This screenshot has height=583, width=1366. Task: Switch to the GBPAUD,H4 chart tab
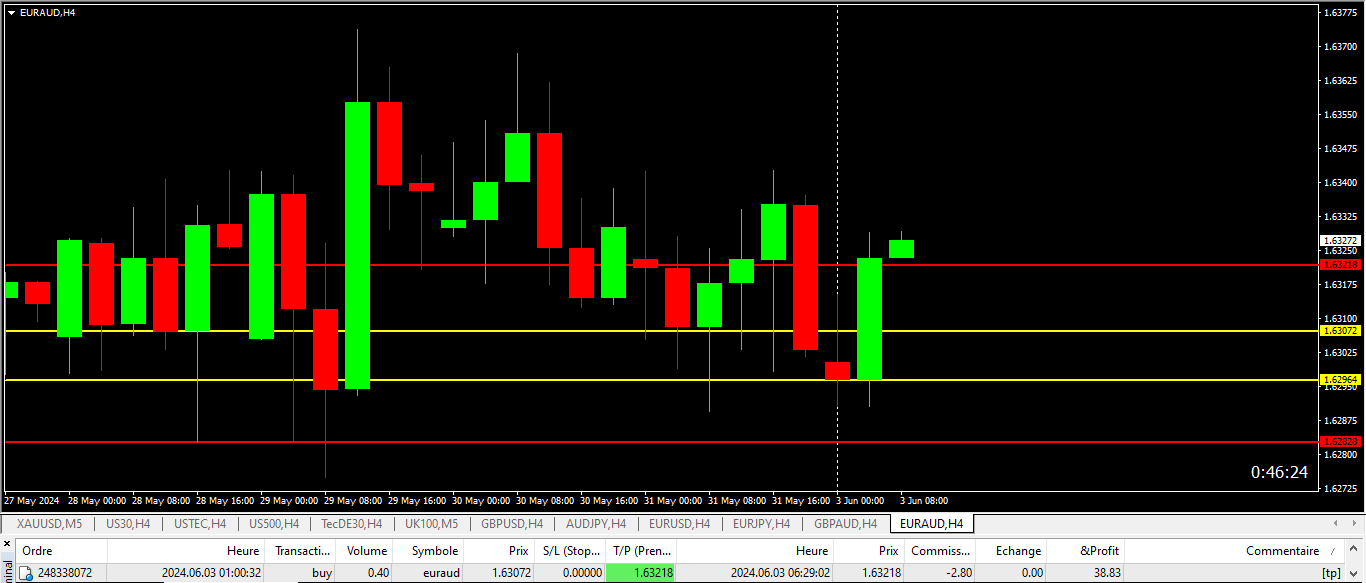coord(845,523)
